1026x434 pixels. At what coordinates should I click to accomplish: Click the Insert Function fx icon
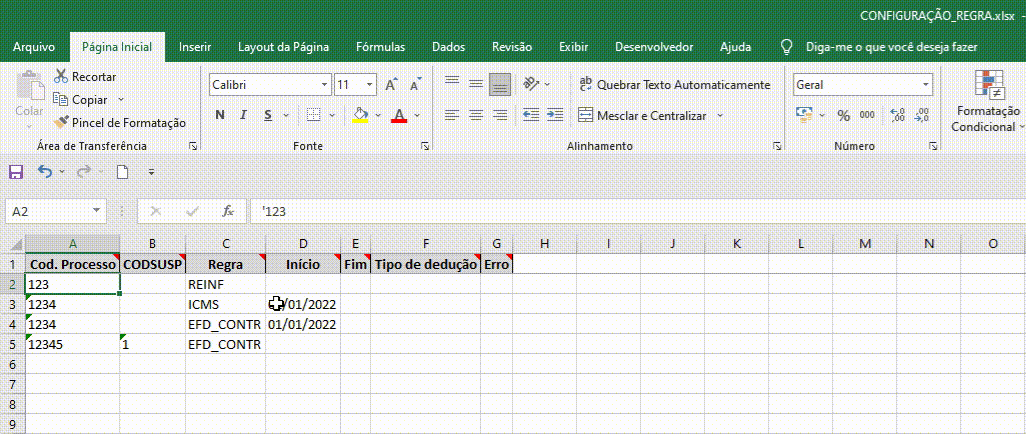(228, 211)
